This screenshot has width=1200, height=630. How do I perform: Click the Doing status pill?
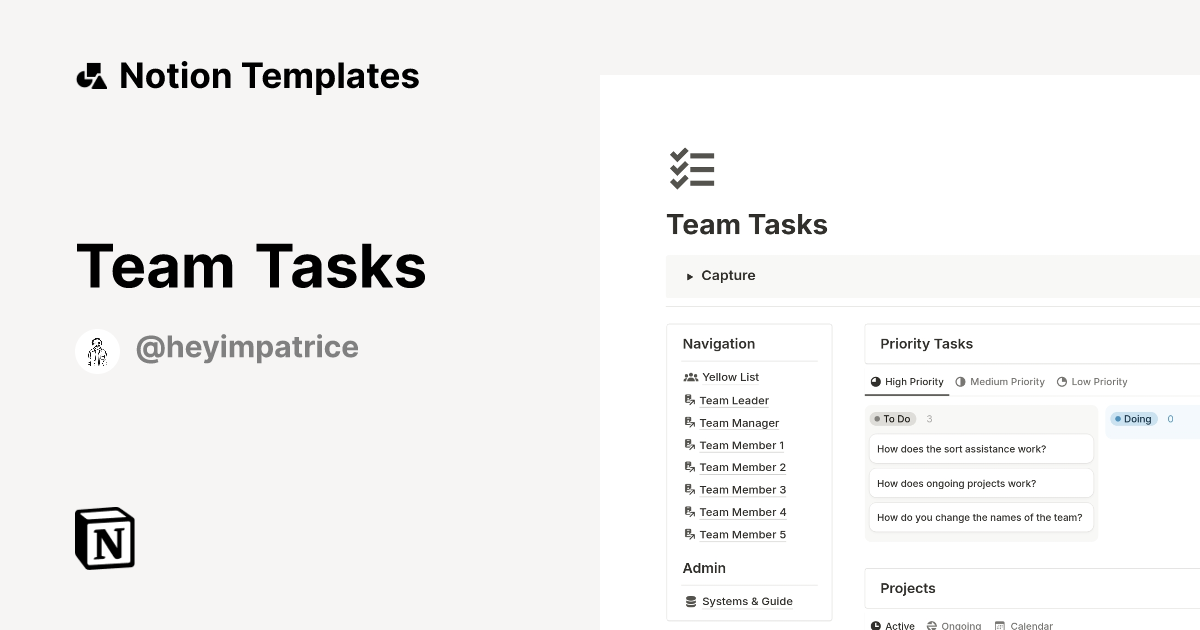[1133, 419]
